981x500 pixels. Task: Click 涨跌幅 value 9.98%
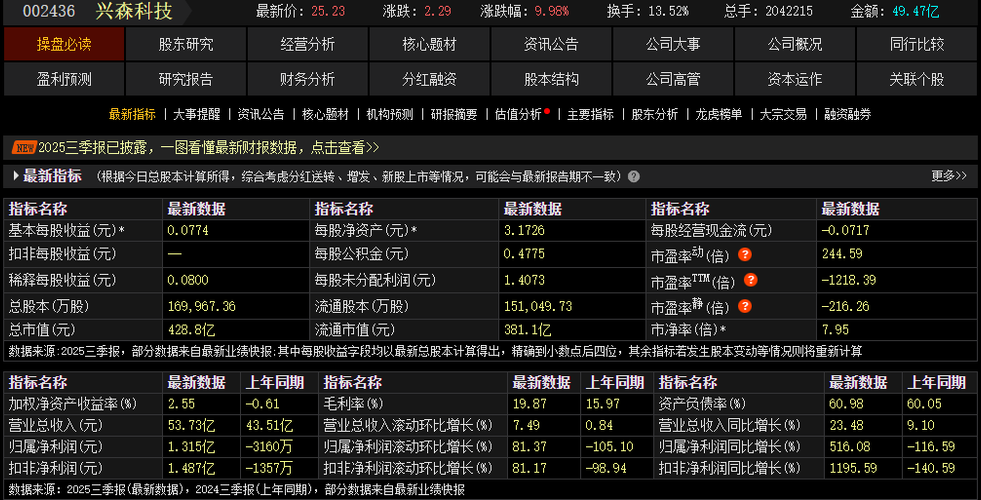(x=552, y=11)
